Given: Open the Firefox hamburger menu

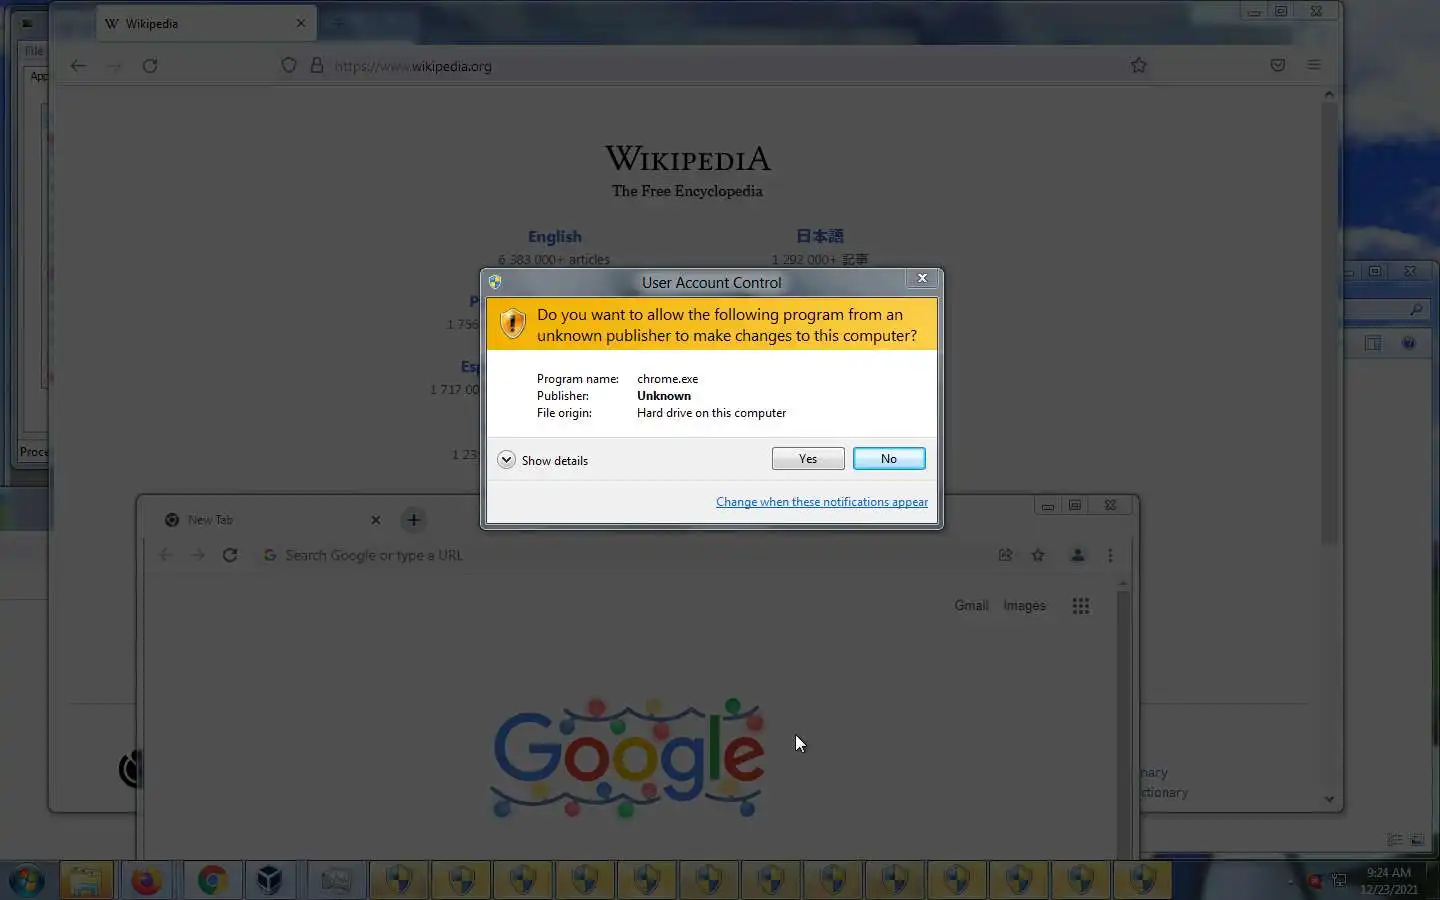Looking at the screenshot, I should pos(1314,65).
